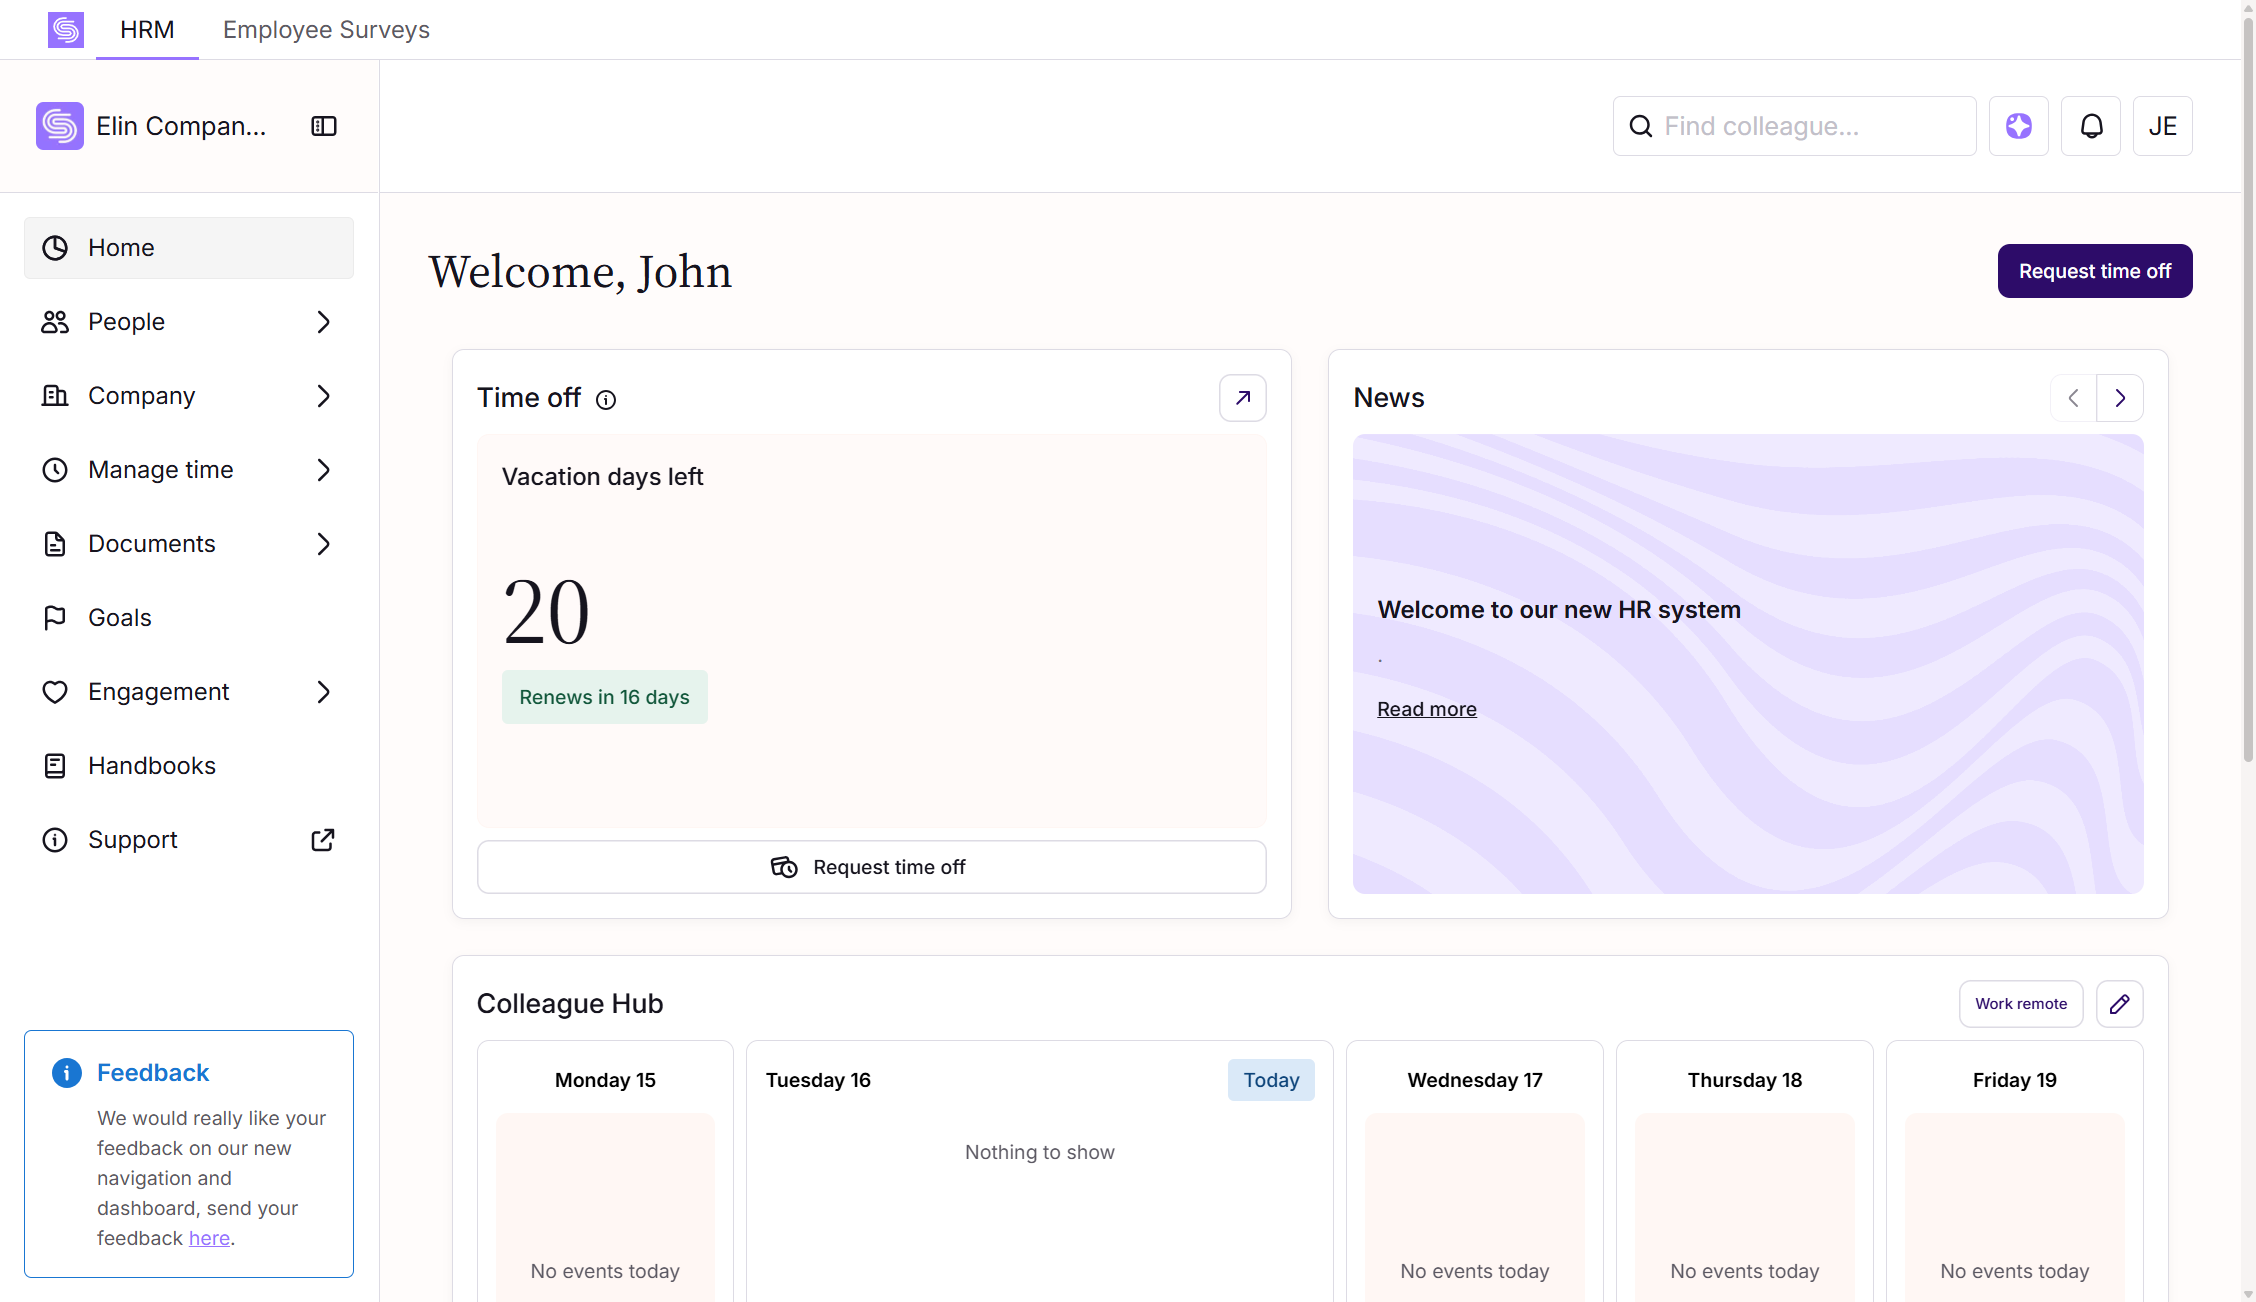Open notifications bell icon
The width and height of the screenshot is (2256, 1302).
[2091, 126]
